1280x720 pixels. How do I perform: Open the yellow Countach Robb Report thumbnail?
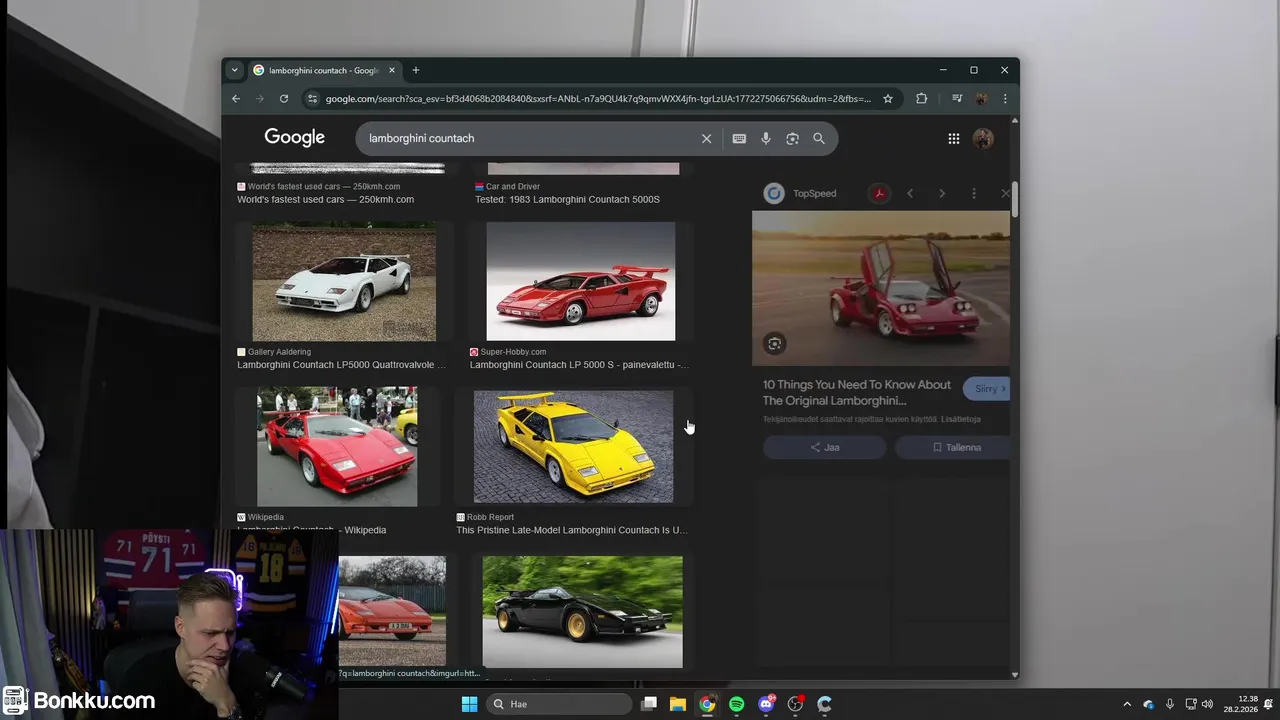pos(573,447)
